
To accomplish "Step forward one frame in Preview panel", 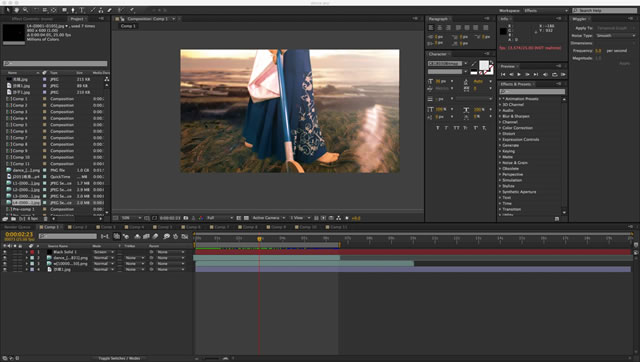I will pyautogui.click(x=527, y=75).
